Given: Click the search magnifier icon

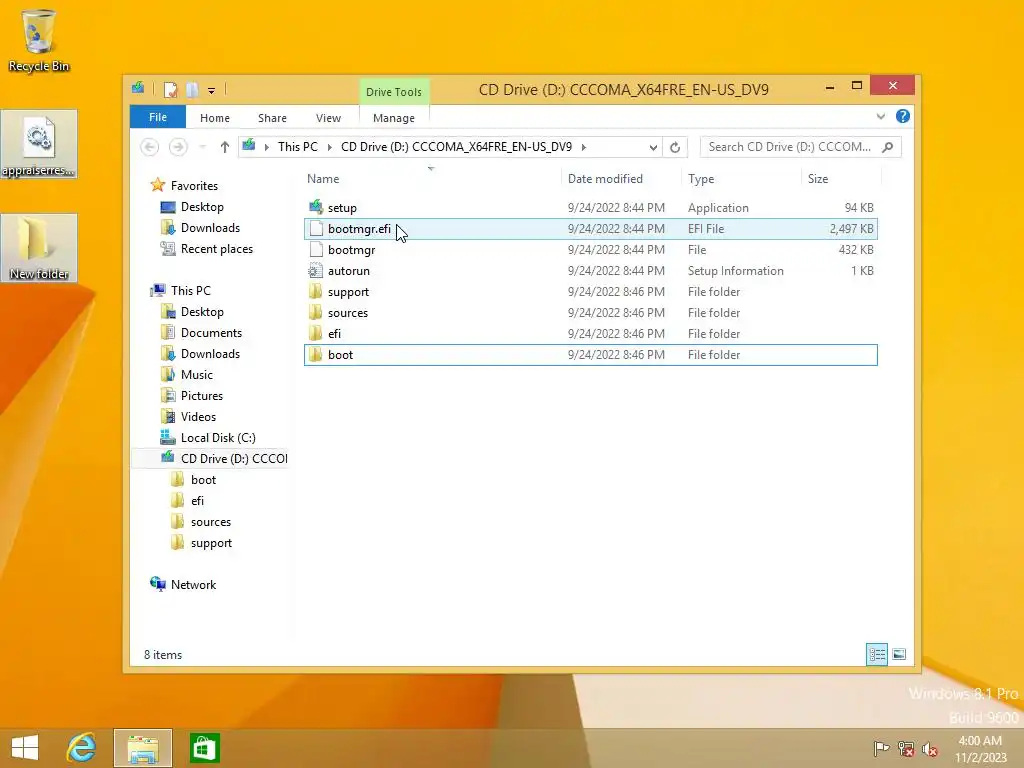Looking at the screenshot, I should pyautogui.click(x=888, y=147).
